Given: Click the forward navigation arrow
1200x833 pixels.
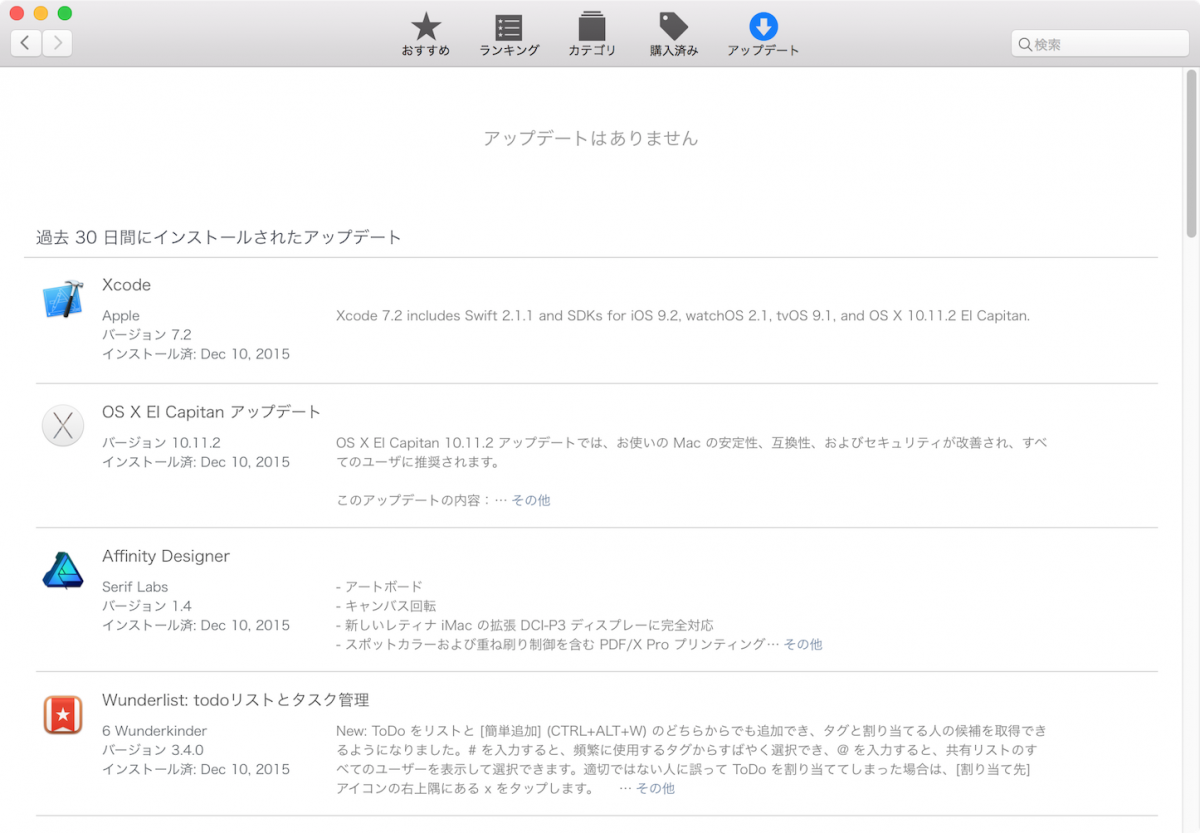Looking at the screenshot, I should [x=58, y=43].
